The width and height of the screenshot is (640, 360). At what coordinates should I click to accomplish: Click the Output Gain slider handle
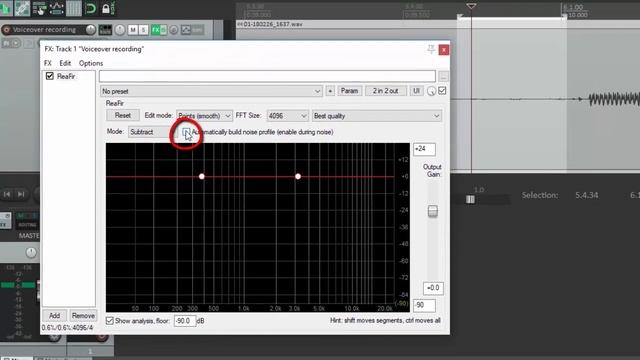coord(433,211)
